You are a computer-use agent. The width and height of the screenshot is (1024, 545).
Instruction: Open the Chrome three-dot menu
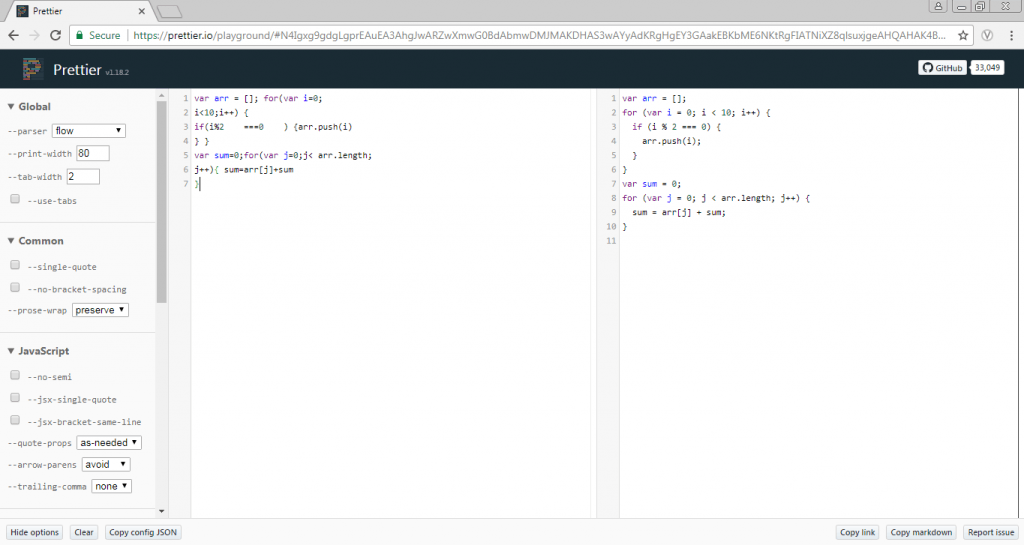[x=1012, y=35]
